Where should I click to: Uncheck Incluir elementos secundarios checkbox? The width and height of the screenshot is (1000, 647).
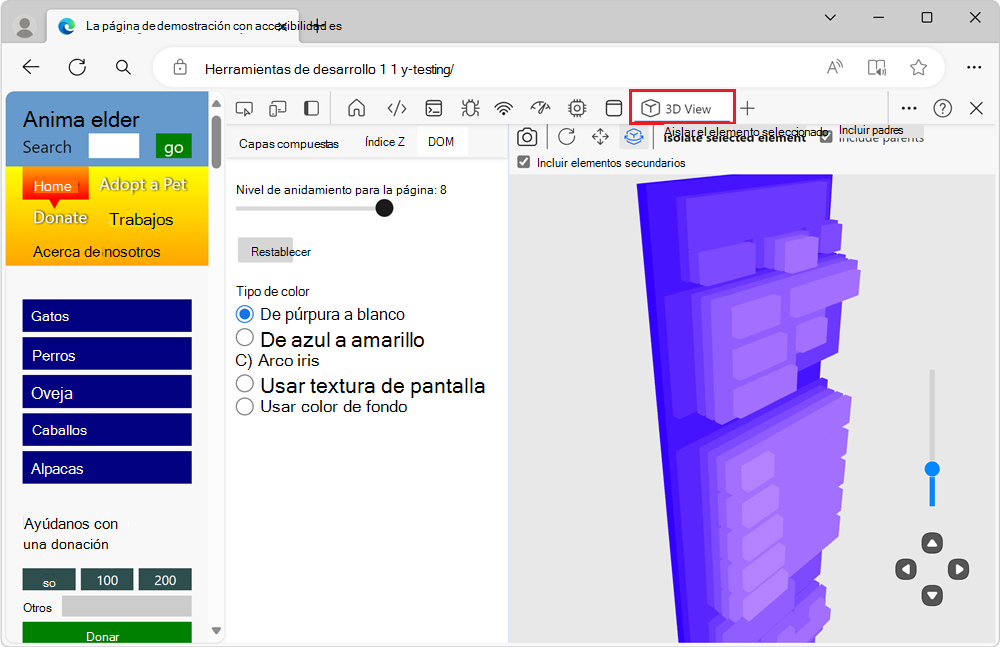coord(521,159)
